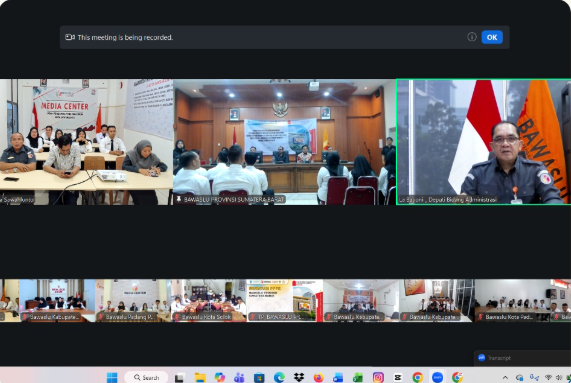Show hidden system tray icons

505,378
